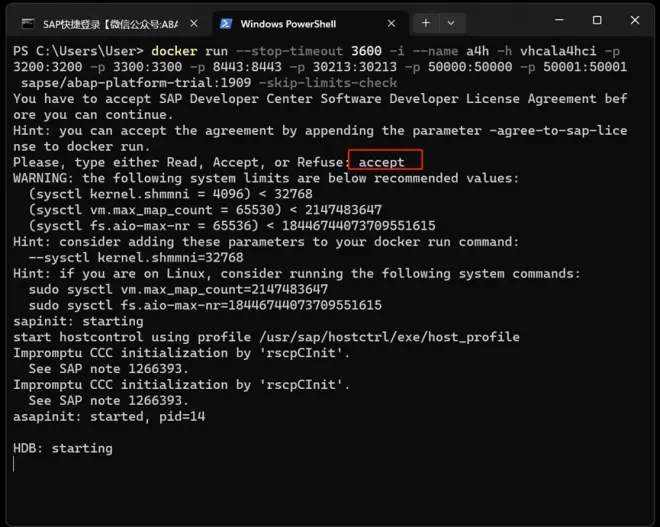Close the SAP快捷登录 tab

[x=194, y=24]
